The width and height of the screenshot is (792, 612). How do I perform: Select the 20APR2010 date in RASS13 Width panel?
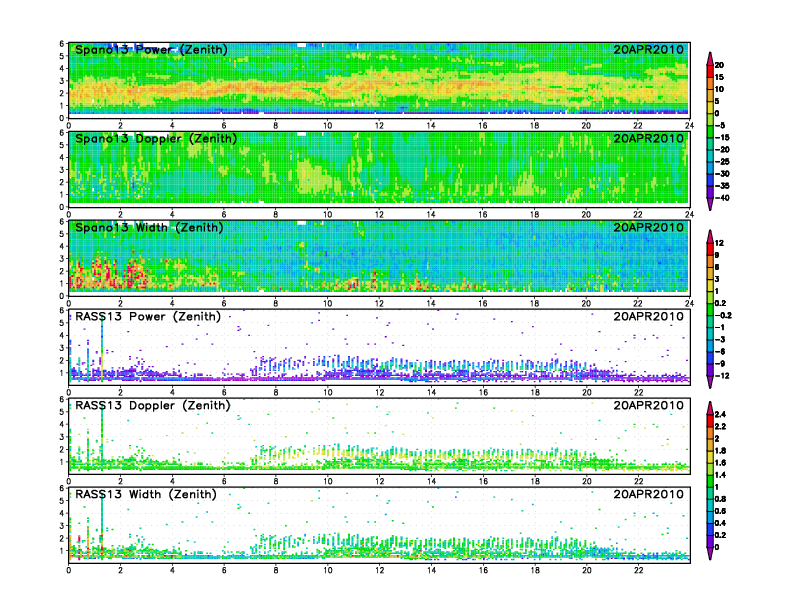648,494
